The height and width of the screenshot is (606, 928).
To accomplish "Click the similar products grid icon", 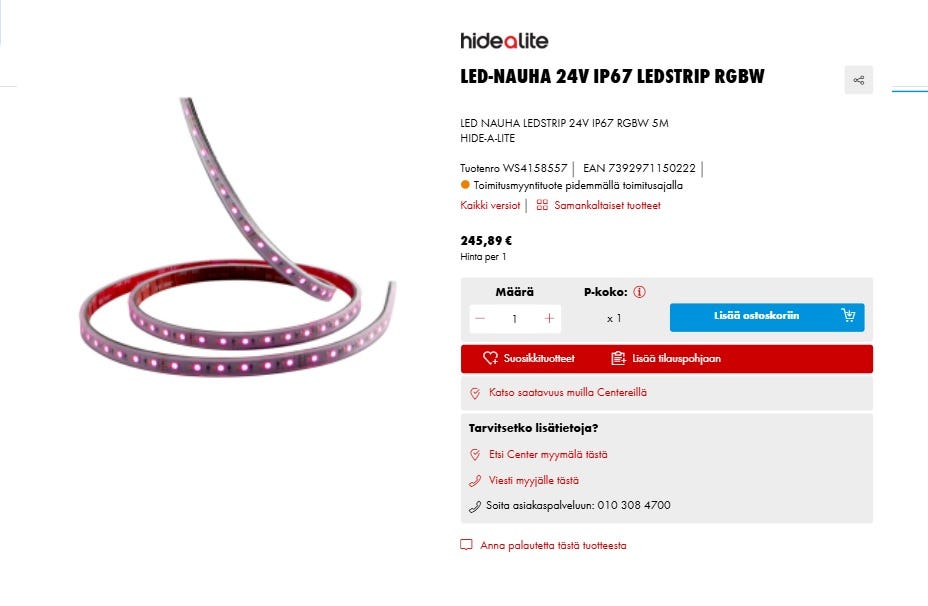I will click(542, 205).
